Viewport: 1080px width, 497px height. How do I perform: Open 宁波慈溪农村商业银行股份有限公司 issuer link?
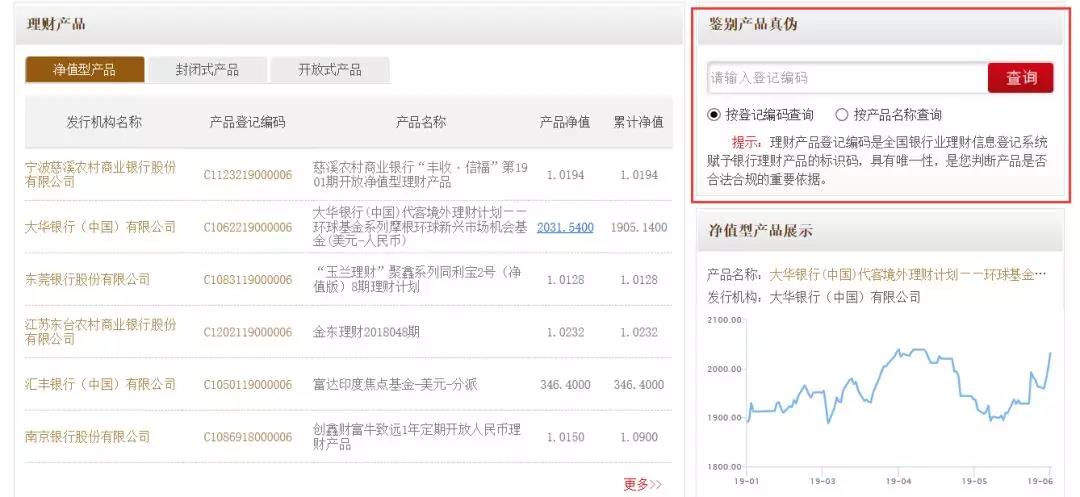101,175
